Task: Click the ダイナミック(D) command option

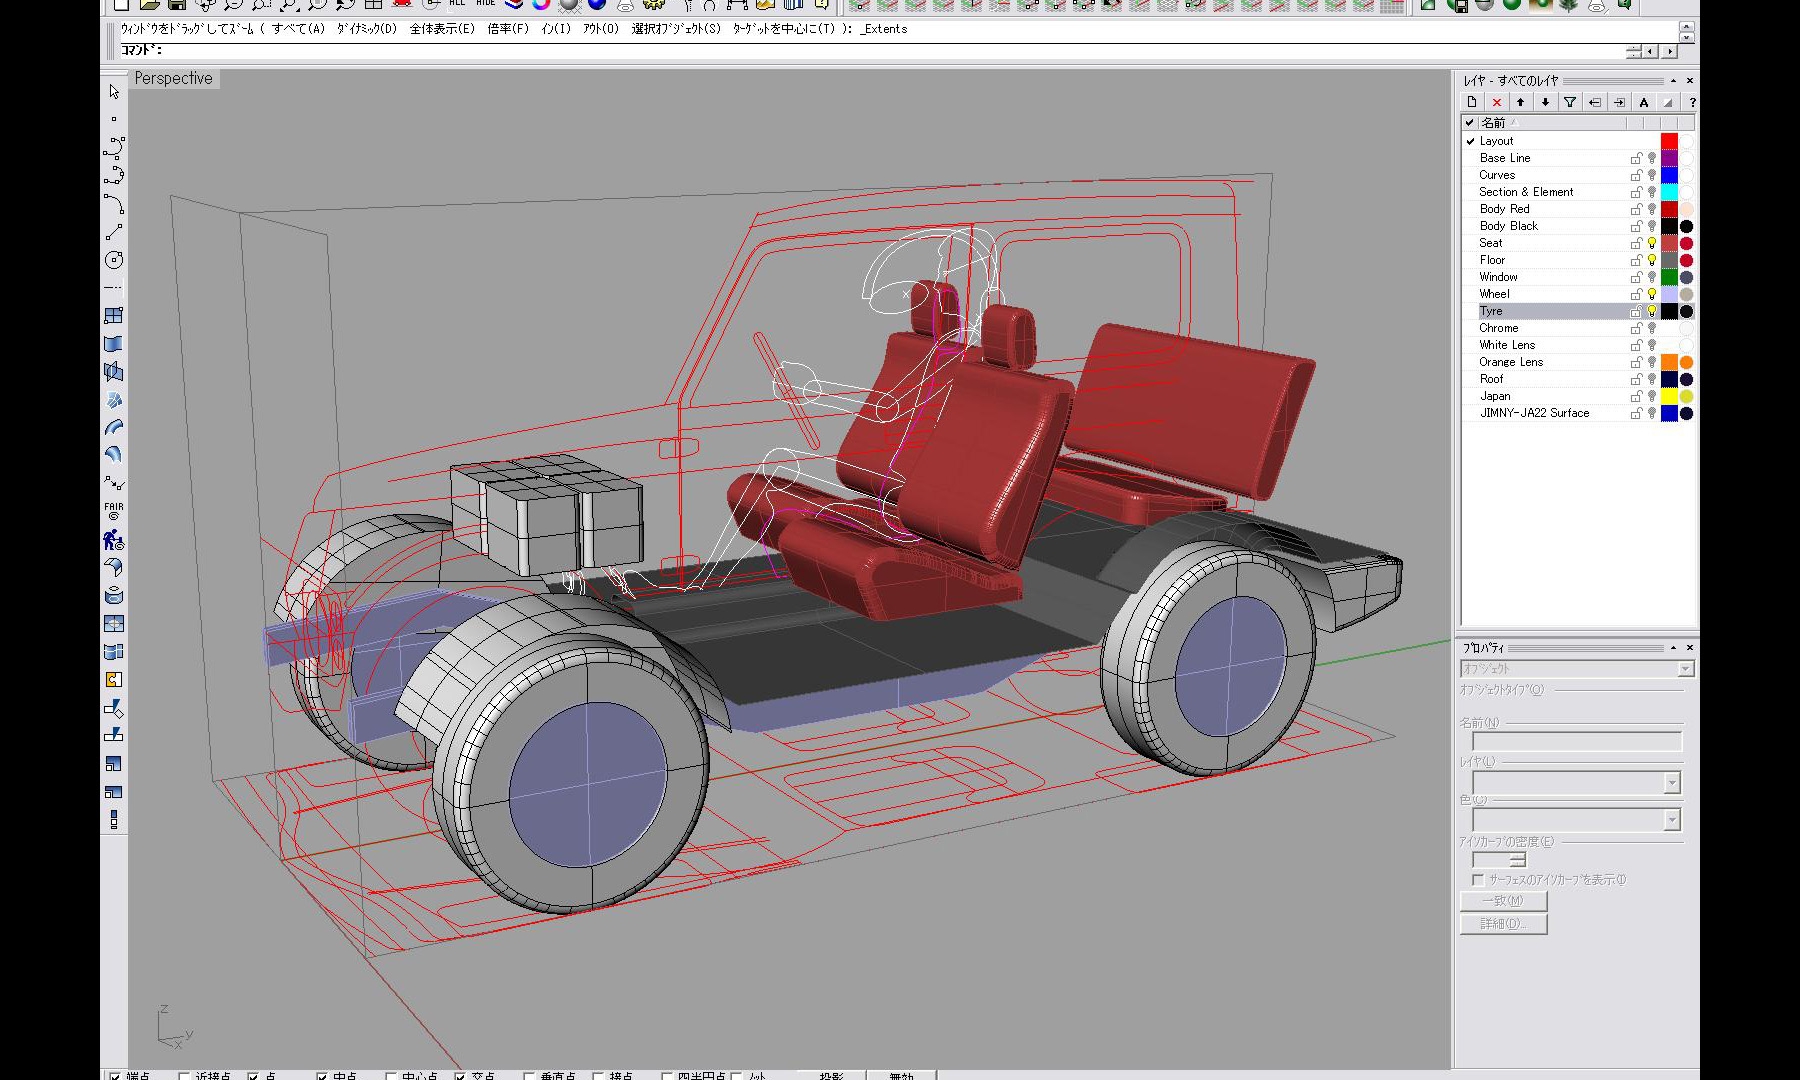Action: pyautogui.click(x=367, y=29)
